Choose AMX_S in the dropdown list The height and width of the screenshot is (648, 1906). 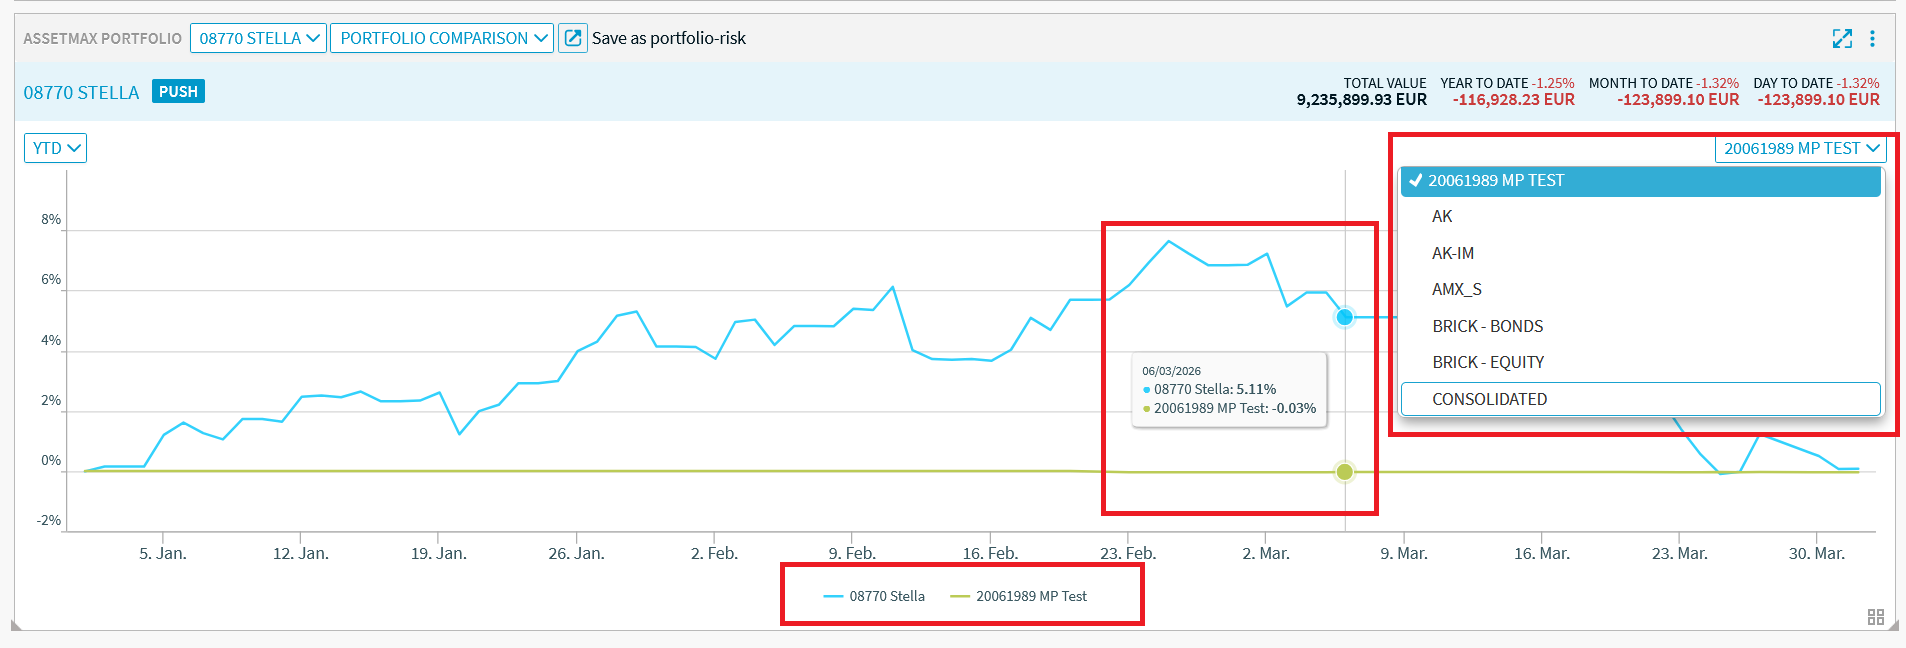[x=1457, y=290]
